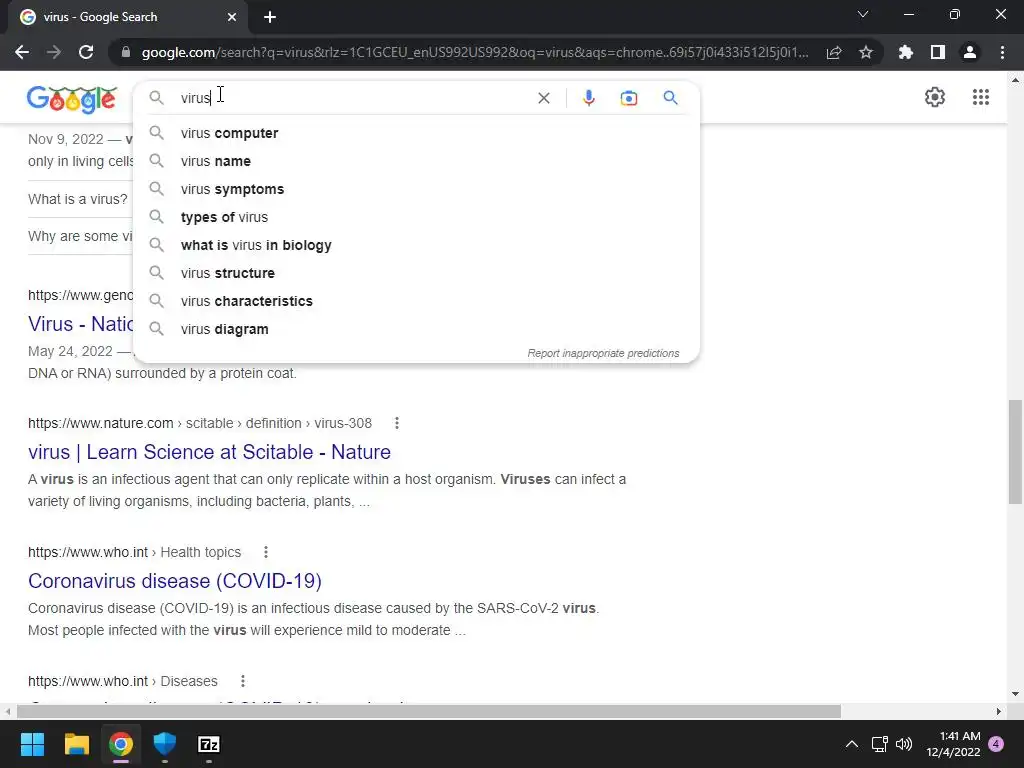
Task: Click Chrome icon in taskbar
Action: [121, 744]
